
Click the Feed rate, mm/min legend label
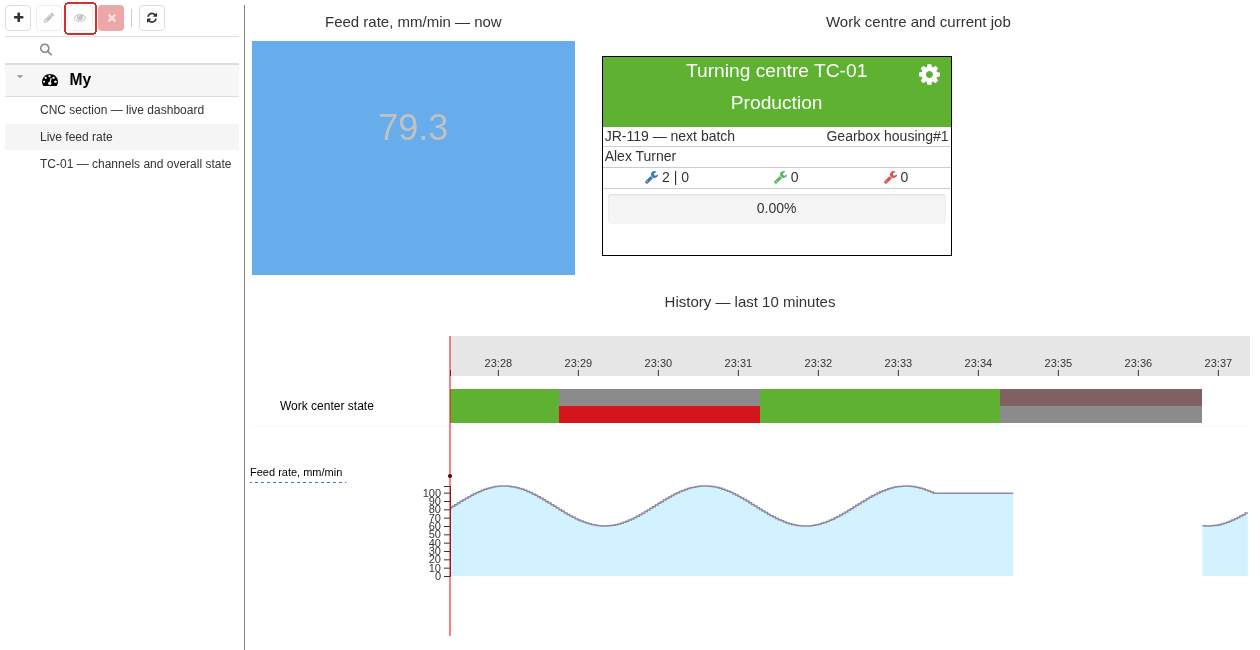tap(296, 472)
